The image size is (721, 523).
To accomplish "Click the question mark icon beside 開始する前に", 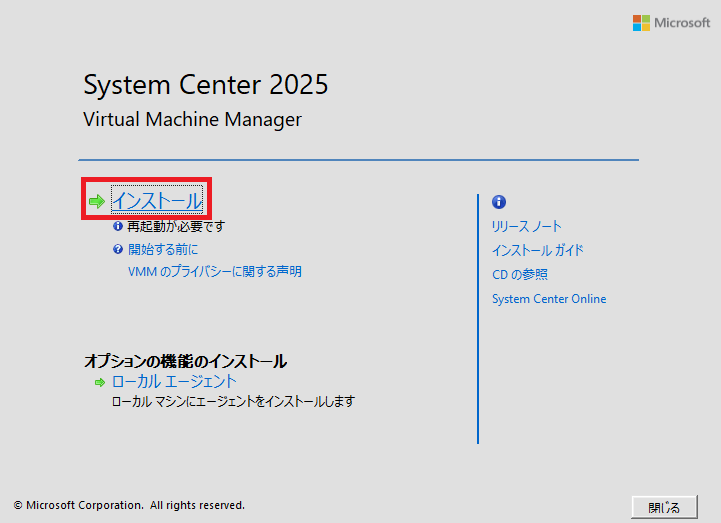I will 118,249.
